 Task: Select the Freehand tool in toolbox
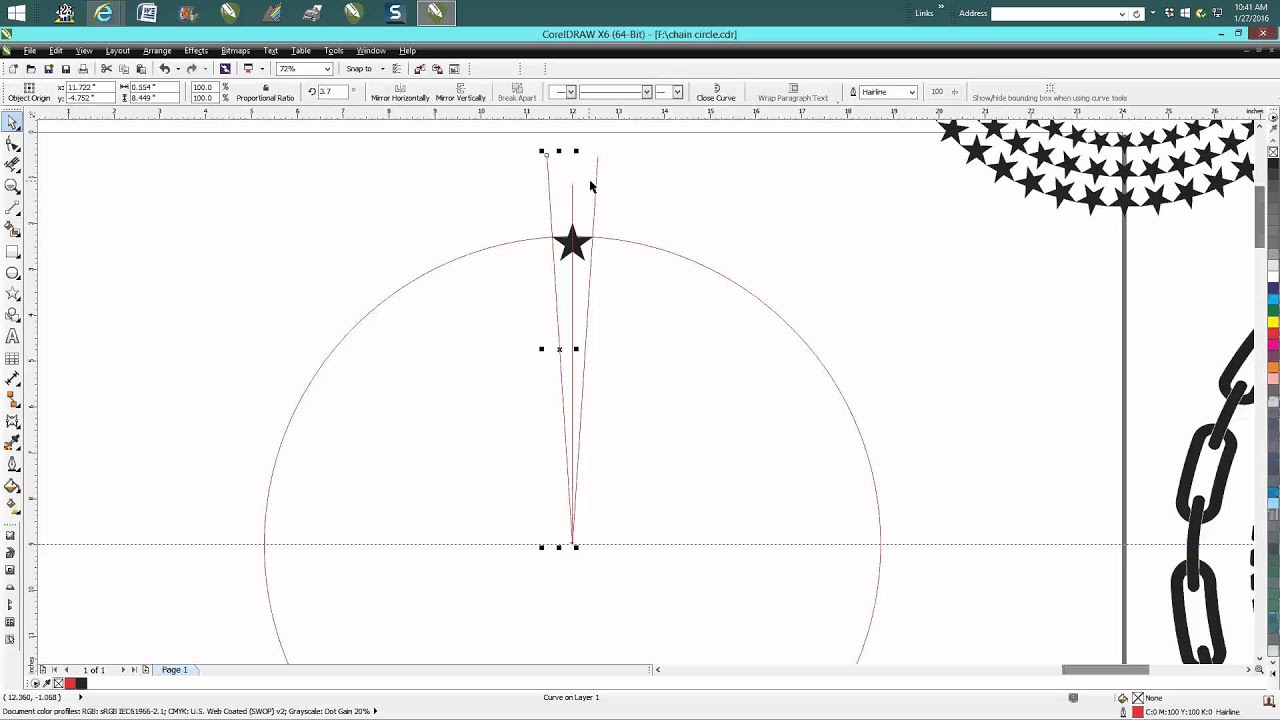pyautogui.click(x=12, y=208)
